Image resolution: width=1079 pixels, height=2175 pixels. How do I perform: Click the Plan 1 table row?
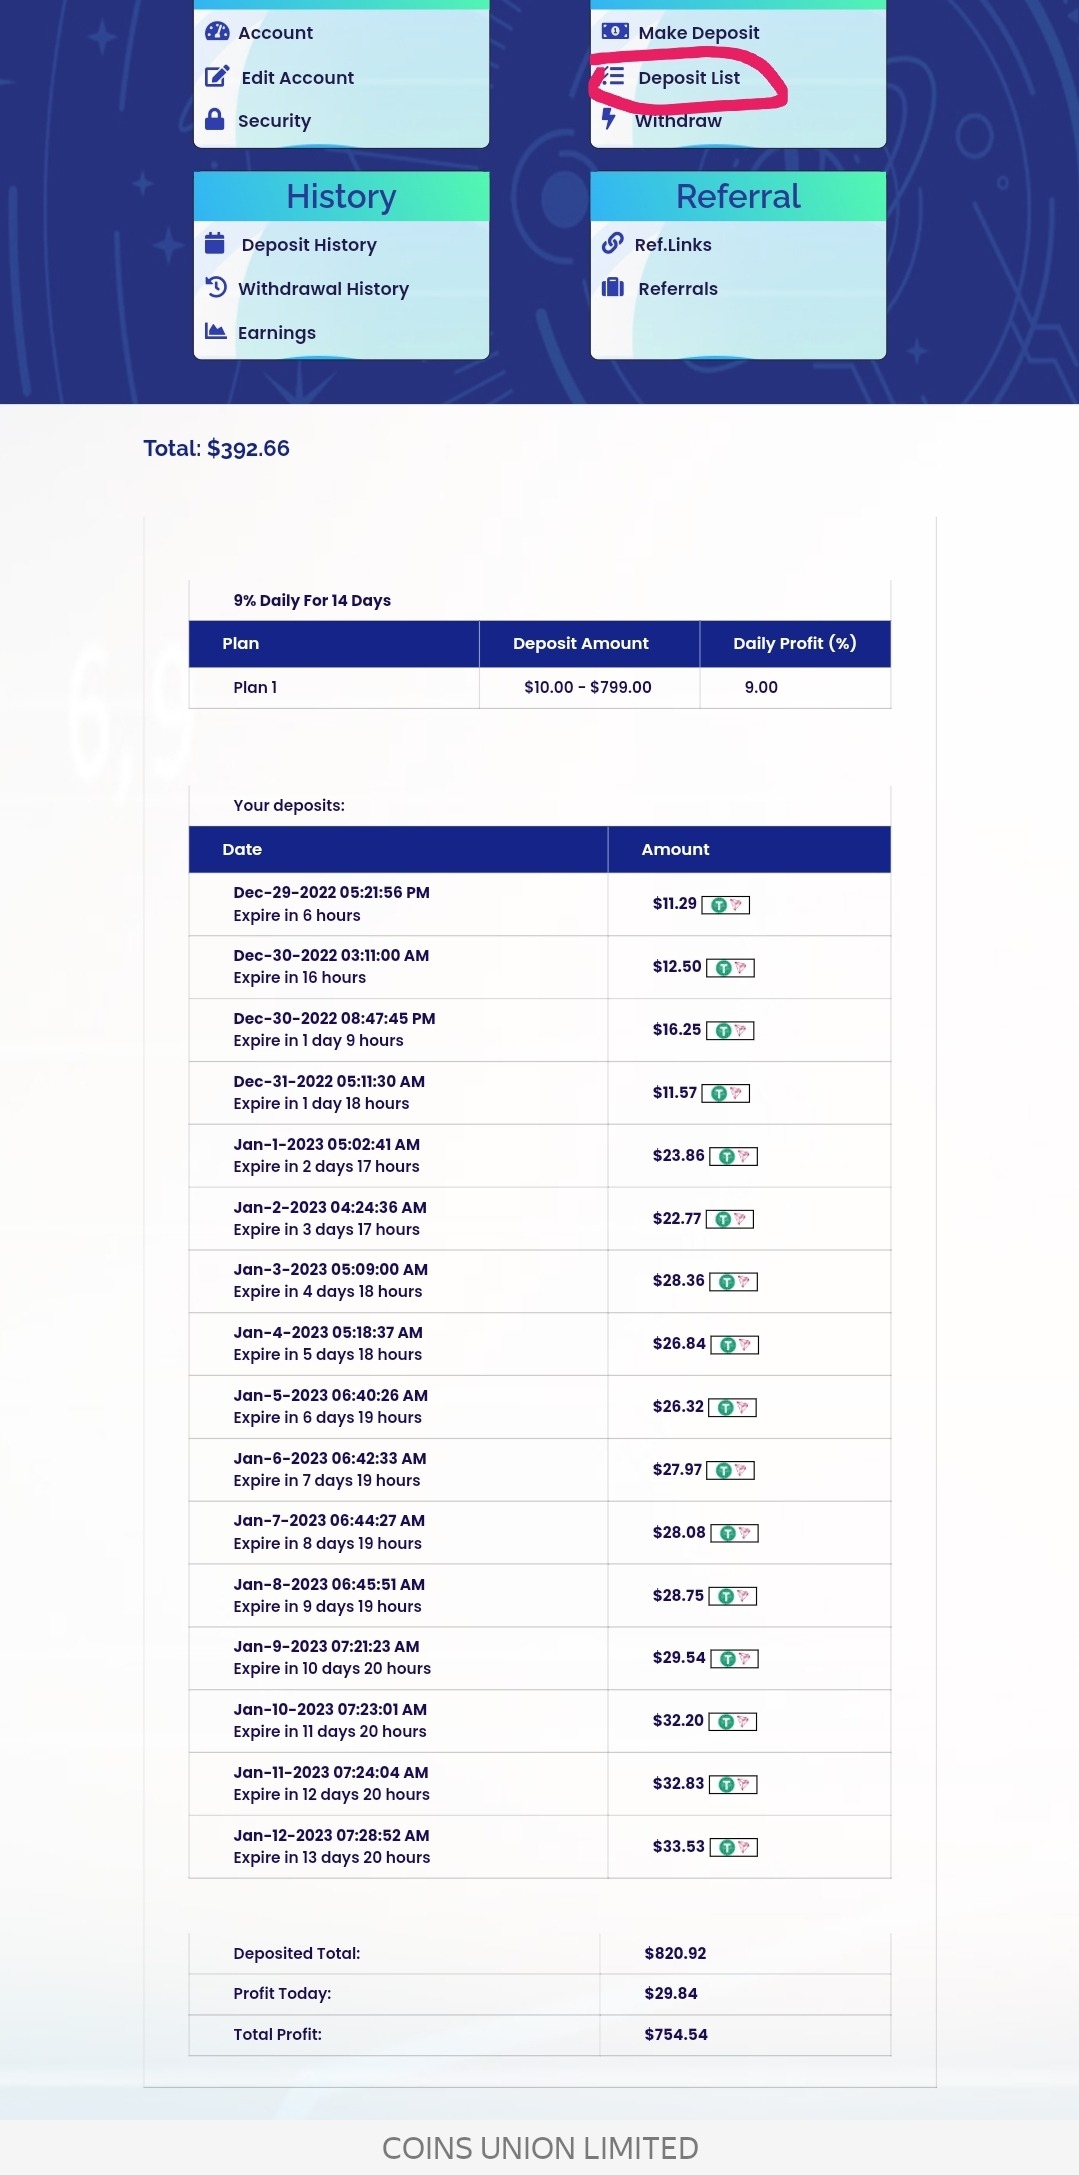pyautogui.click(x=539, y=687)
